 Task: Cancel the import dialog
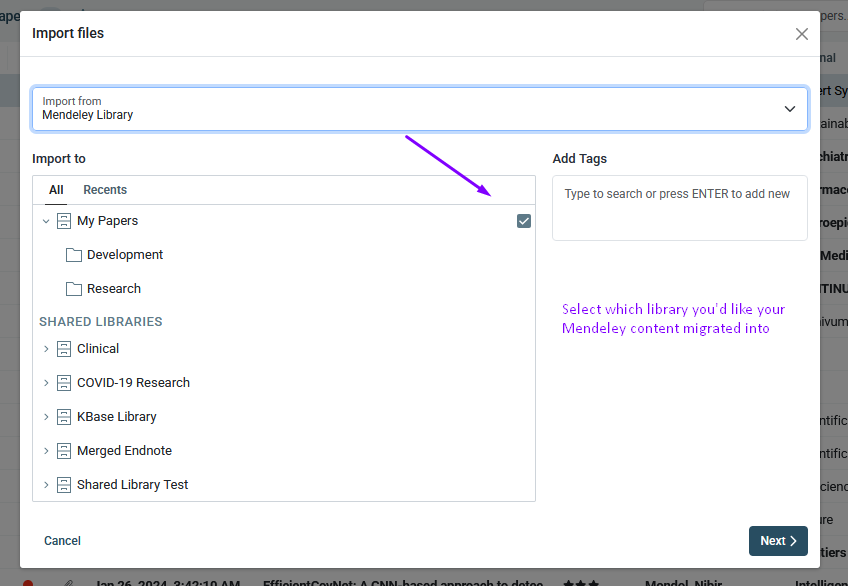62,541
